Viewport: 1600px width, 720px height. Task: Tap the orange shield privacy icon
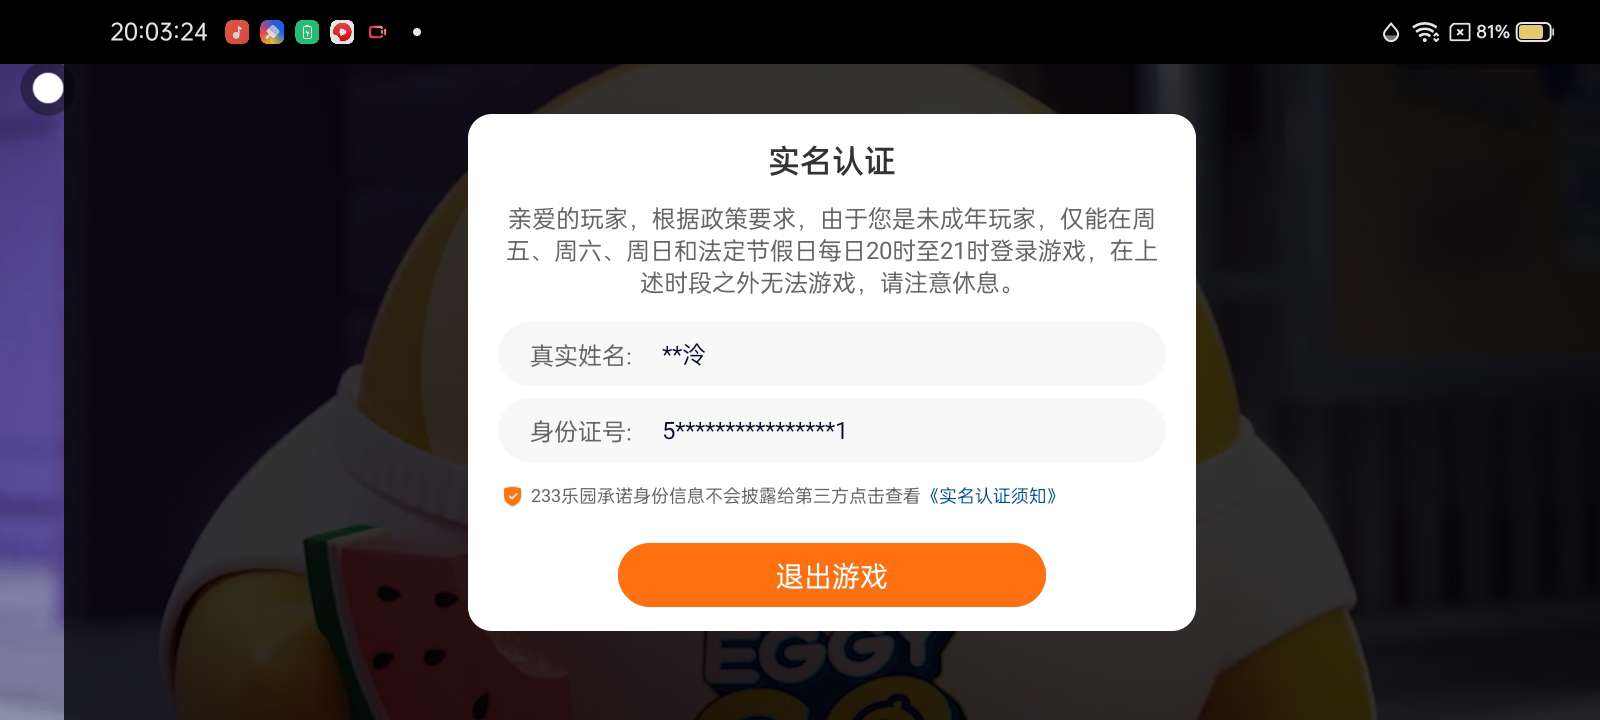pyautogui.click(x=512, y=496)
